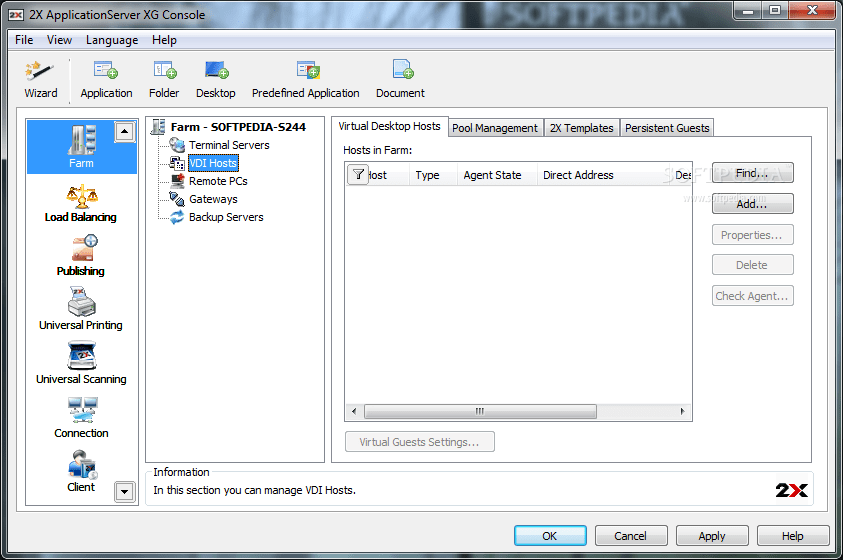Screen dimensions: 843x560
Task: Open the Client category
Action: point(81,471)
